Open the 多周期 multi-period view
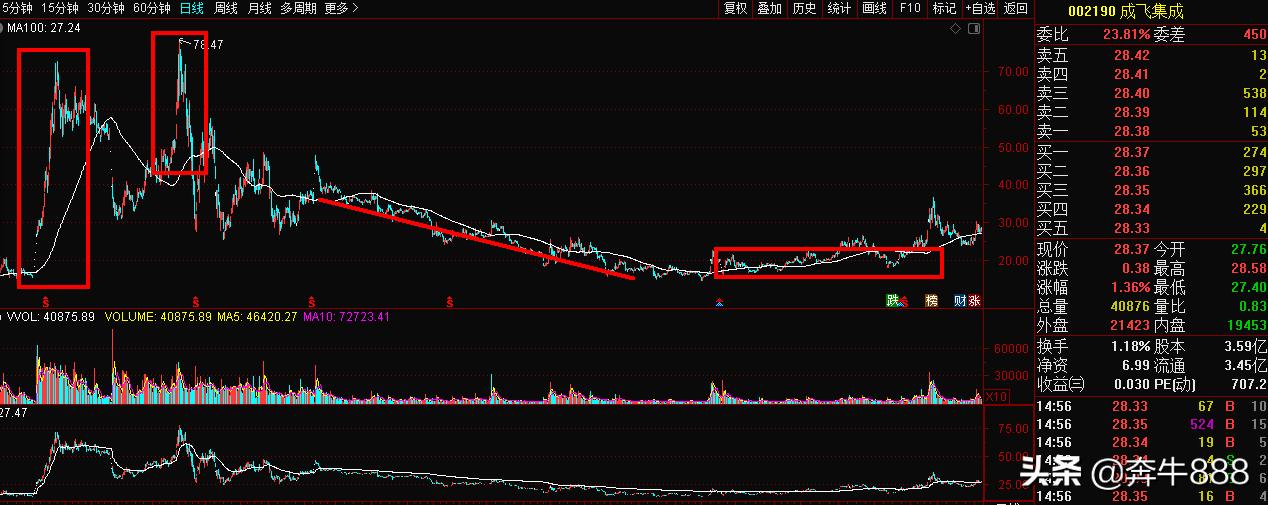1268x505 pixels. [299, 8]
